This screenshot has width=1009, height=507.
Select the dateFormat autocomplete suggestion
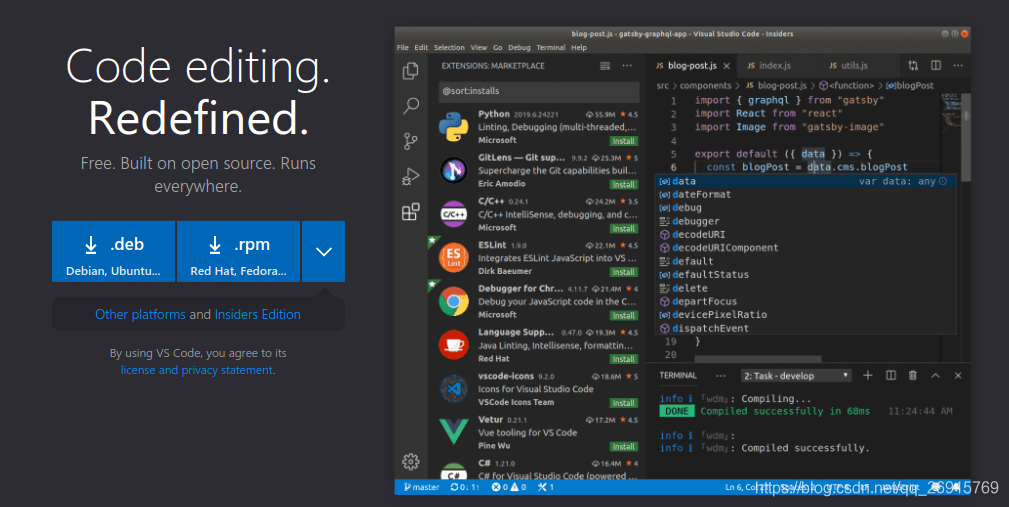coord(805,194)
